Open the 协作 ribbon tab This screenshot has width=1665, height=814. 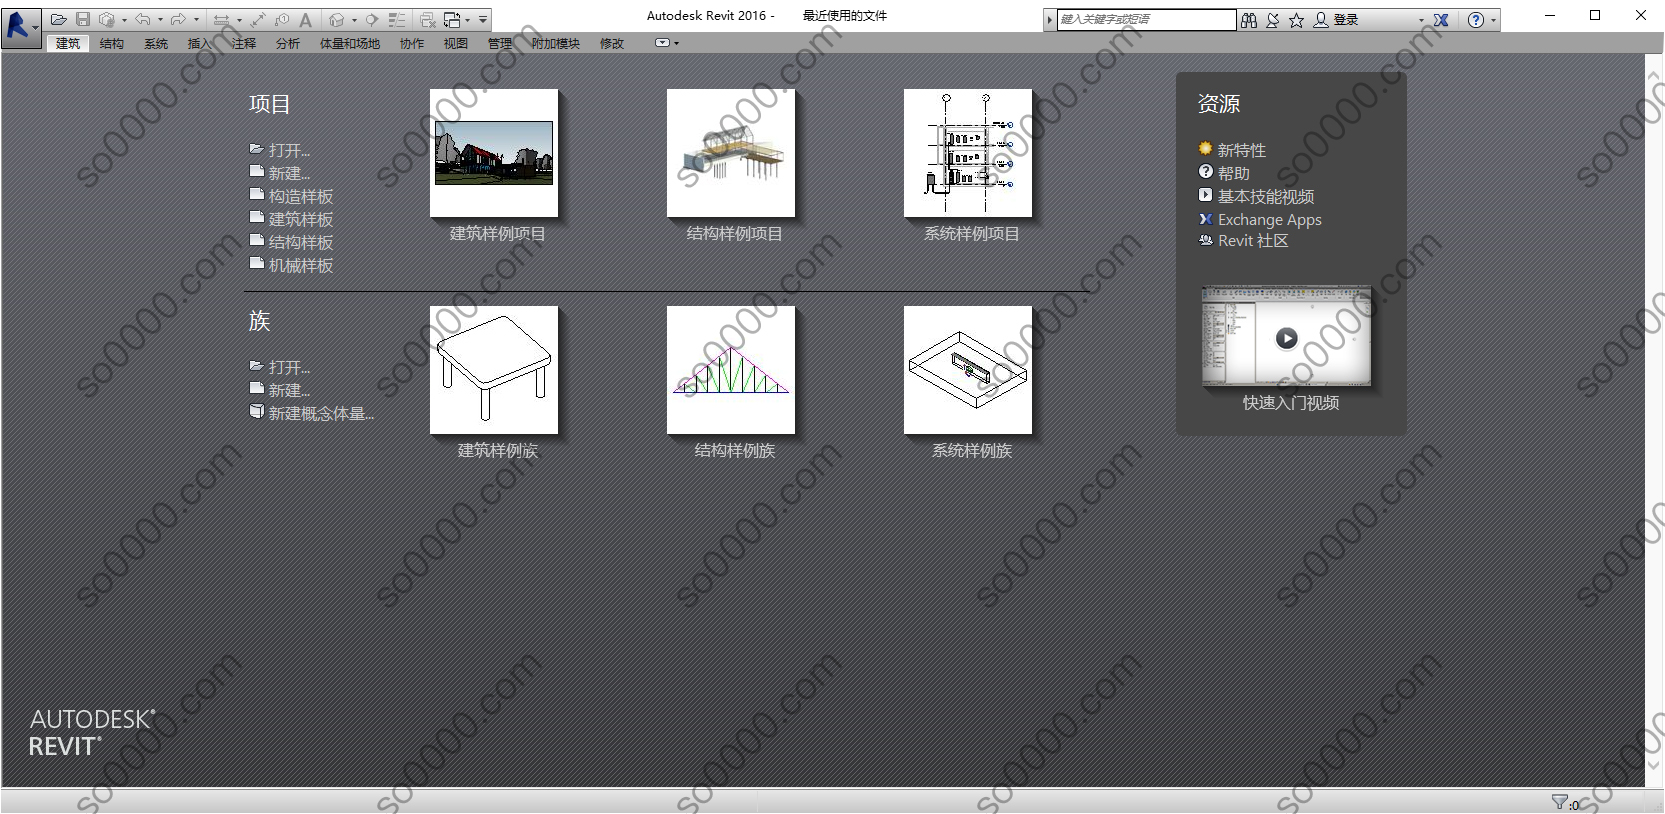412,43
